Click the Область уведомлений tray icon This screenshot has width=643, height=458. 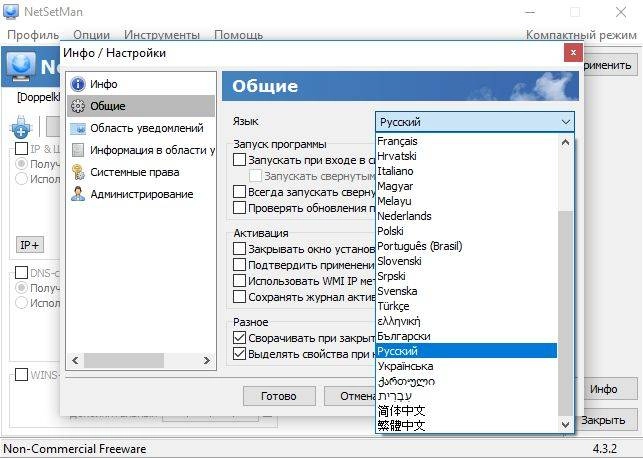[x=78, y=128]
